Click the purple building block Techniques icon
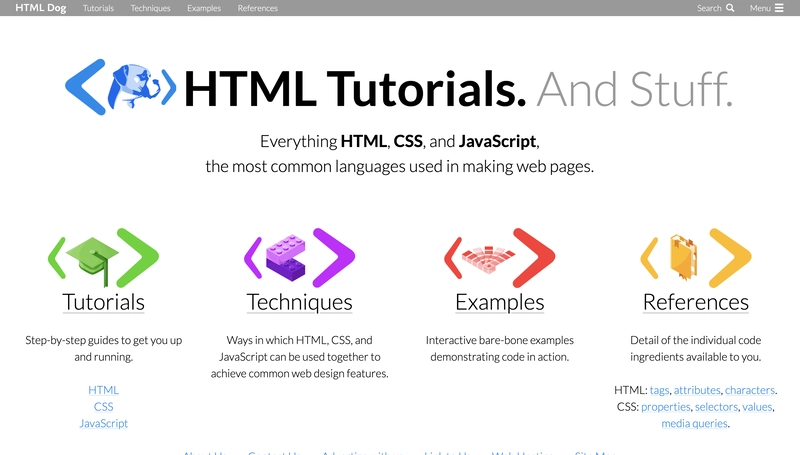 click(299, 258)
